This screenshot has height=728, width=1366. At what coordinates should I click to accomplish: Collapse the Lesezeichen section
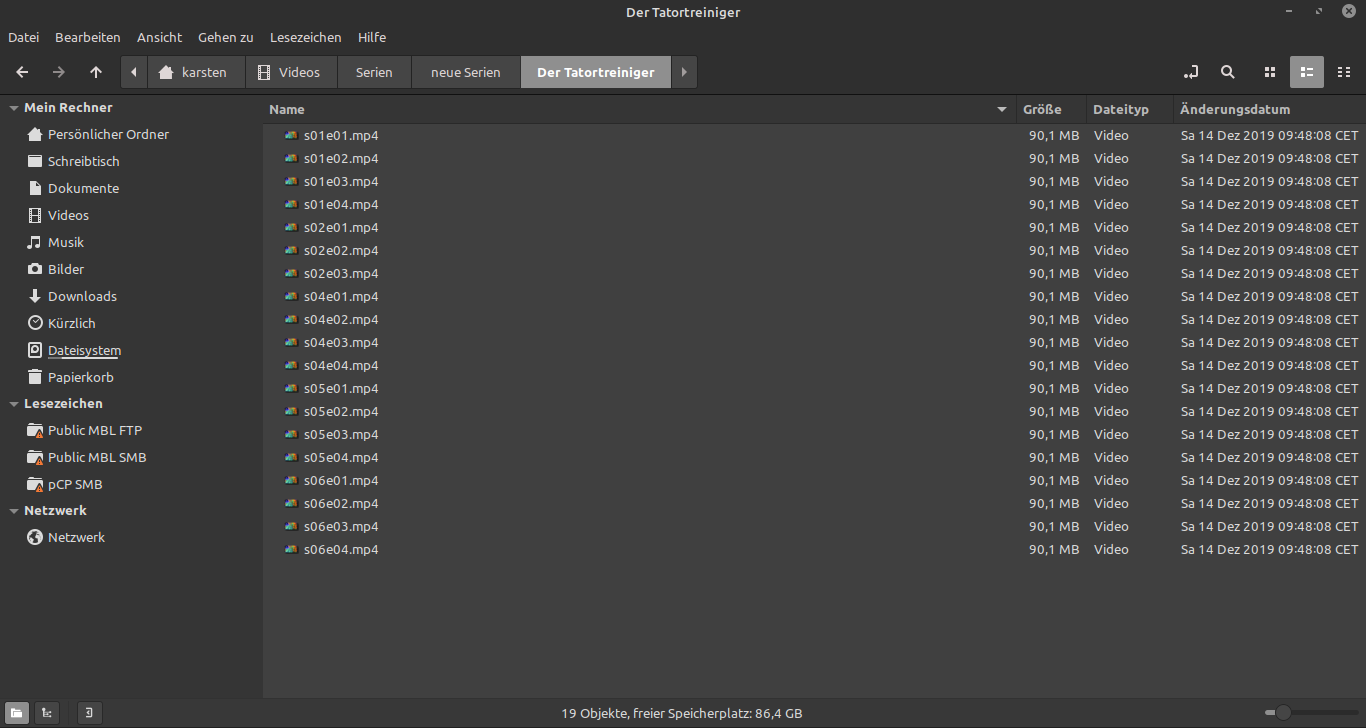pyautogui.click(x=14, y=404)
